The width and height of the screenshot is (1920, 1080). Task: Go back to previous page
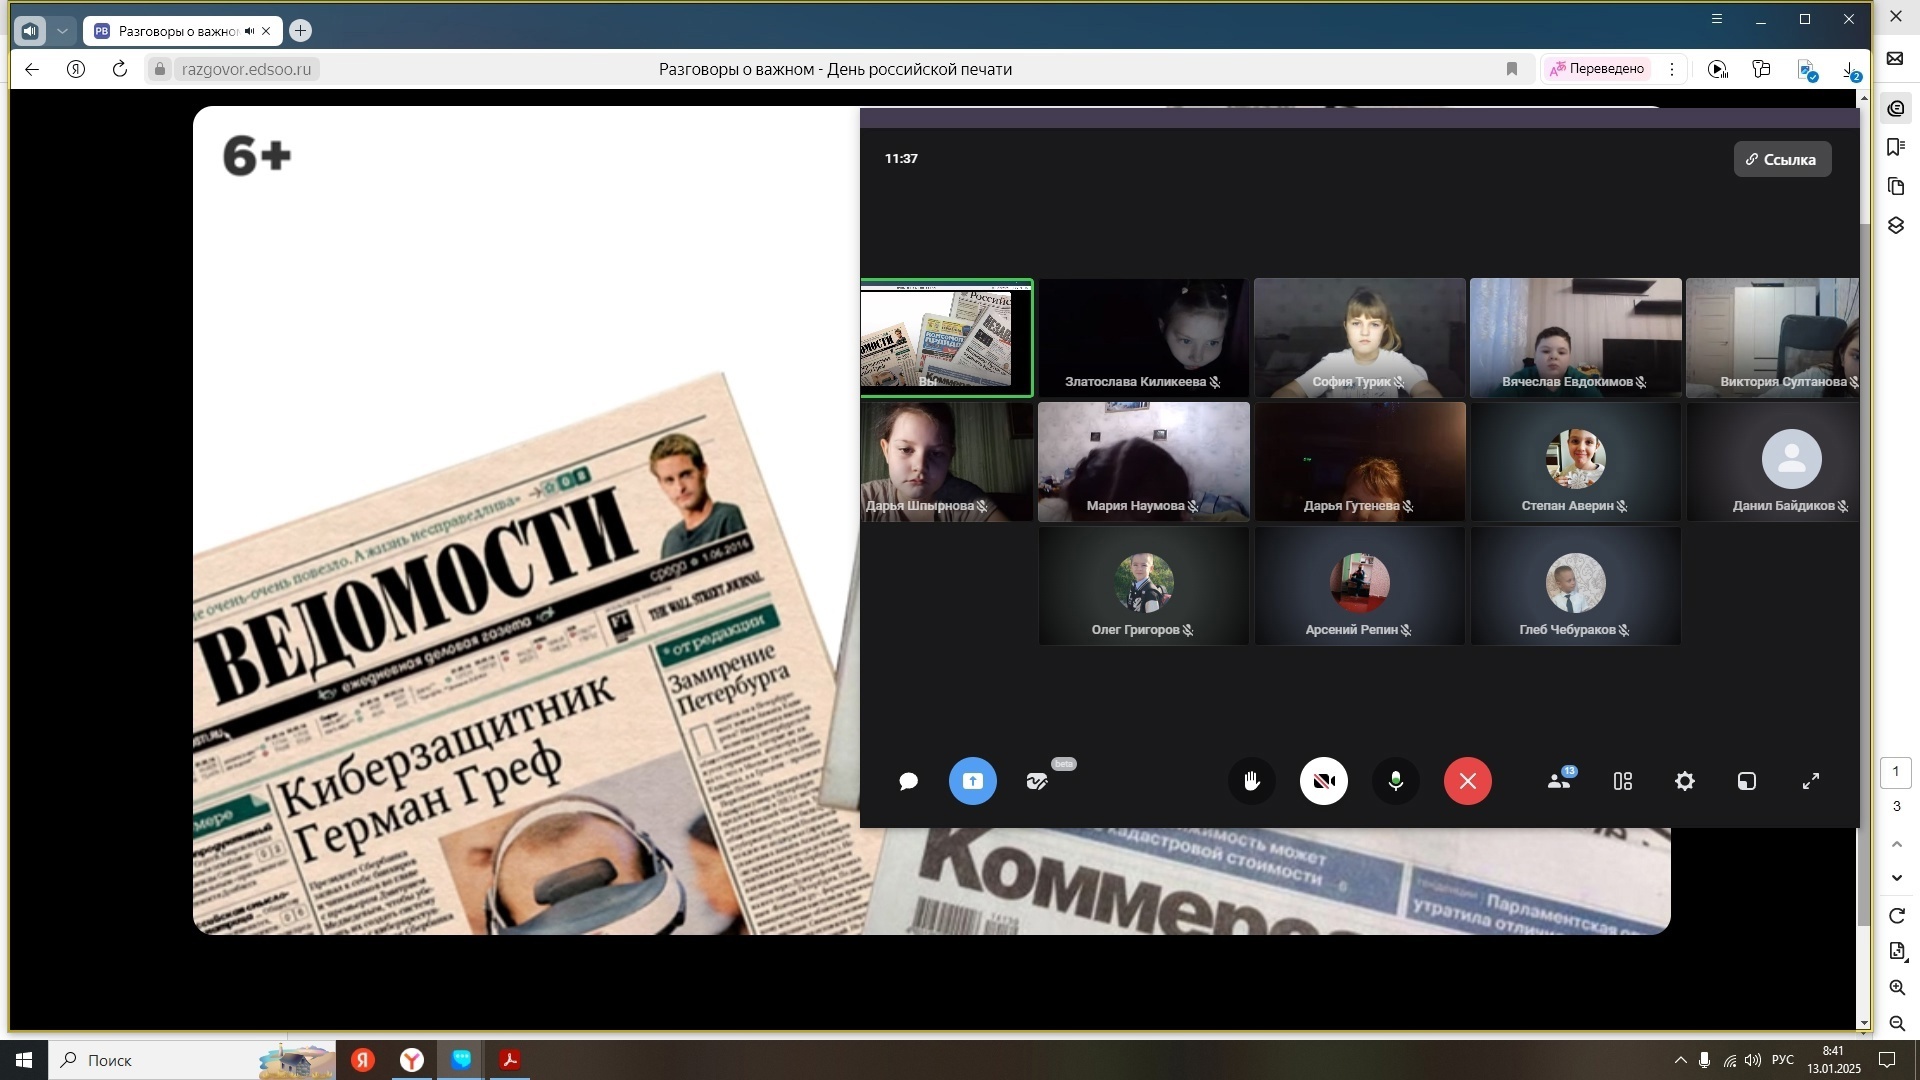(32, 69)
